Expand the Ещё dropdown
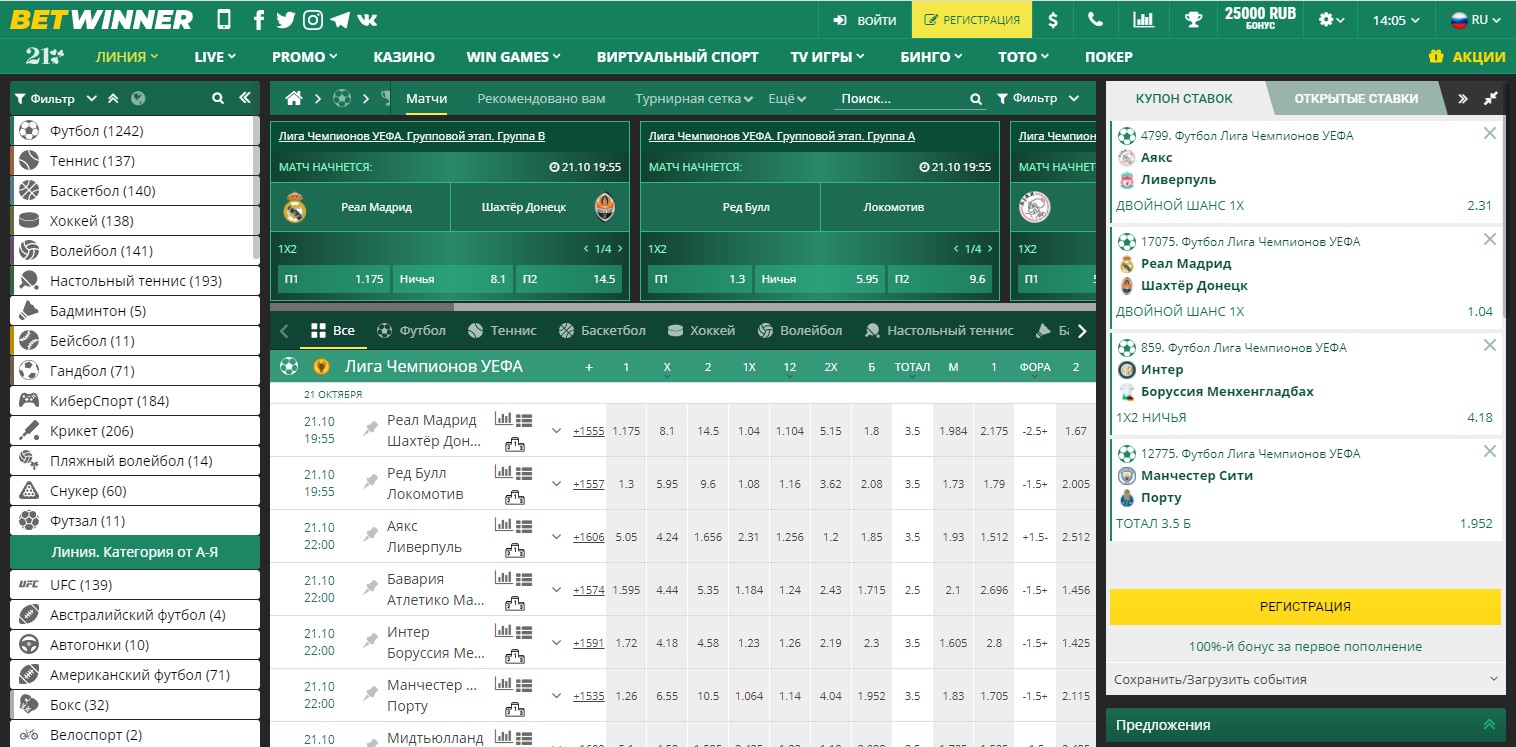 coord(787,98)
